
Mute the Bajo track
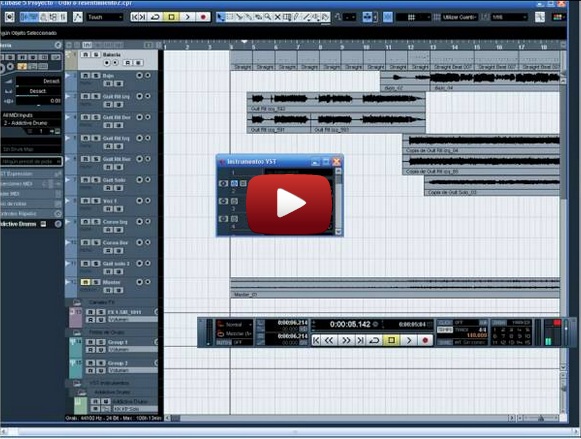point(86,76)
